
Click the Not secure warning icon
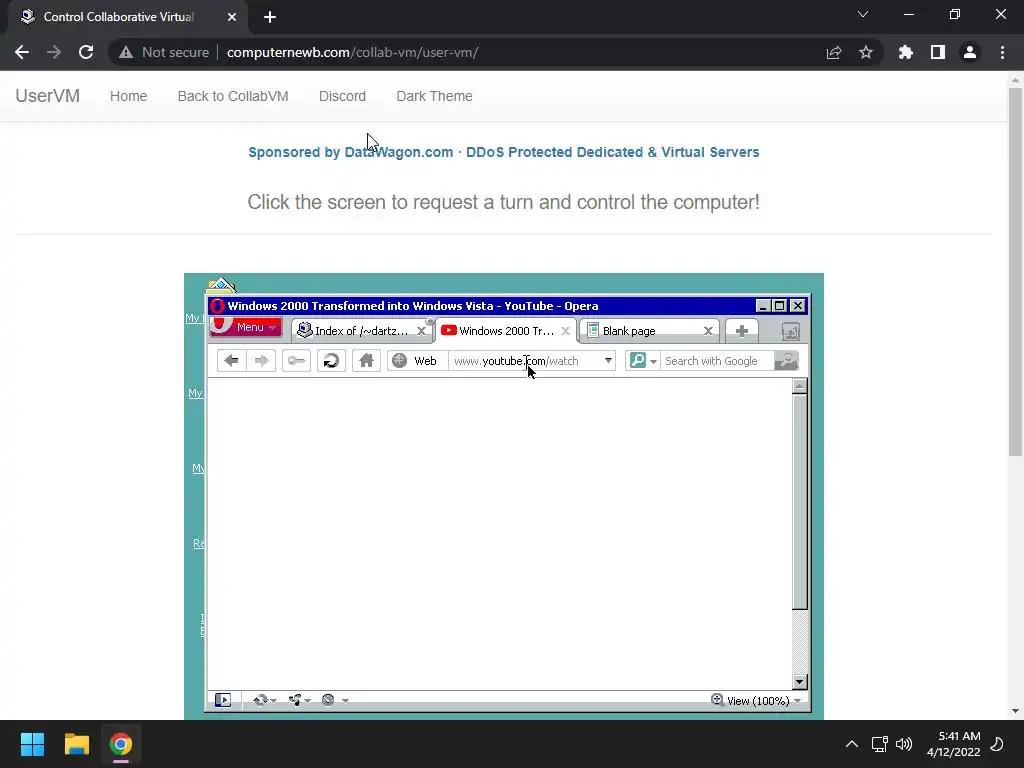coord(126,52)
